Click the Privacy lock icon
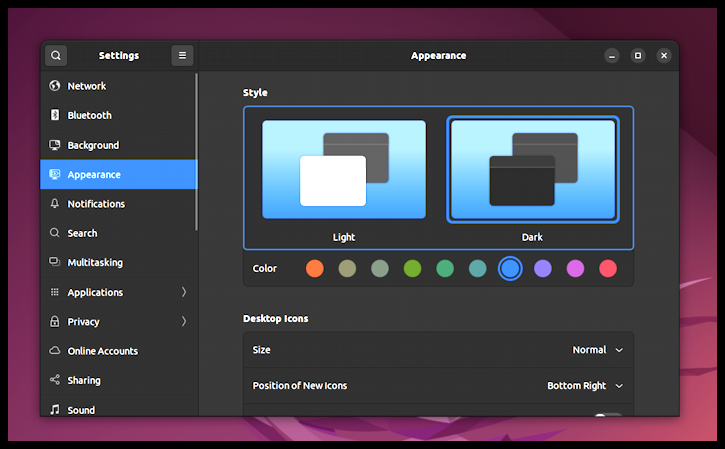725x449 pixels. pos(55,321)
